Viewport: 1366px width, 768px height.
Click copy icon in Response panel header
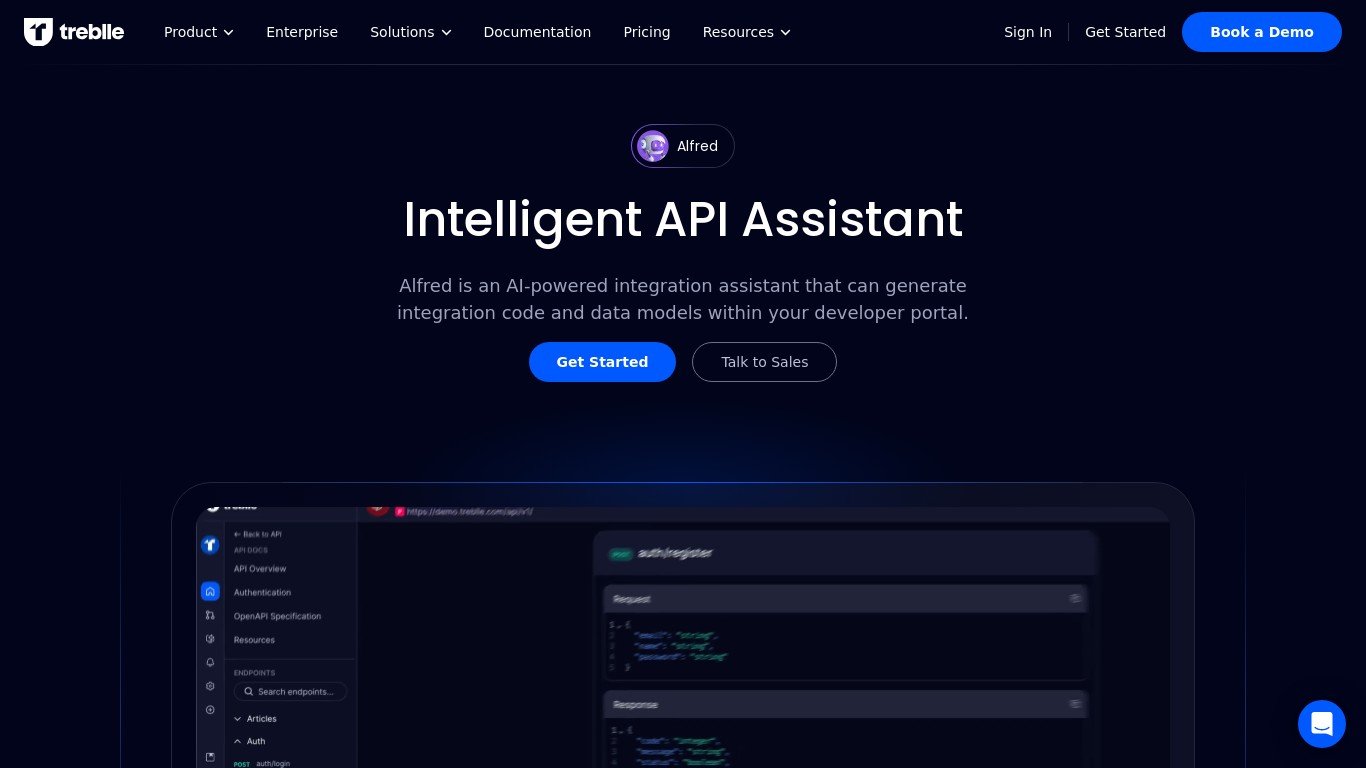click(1075, 705)
